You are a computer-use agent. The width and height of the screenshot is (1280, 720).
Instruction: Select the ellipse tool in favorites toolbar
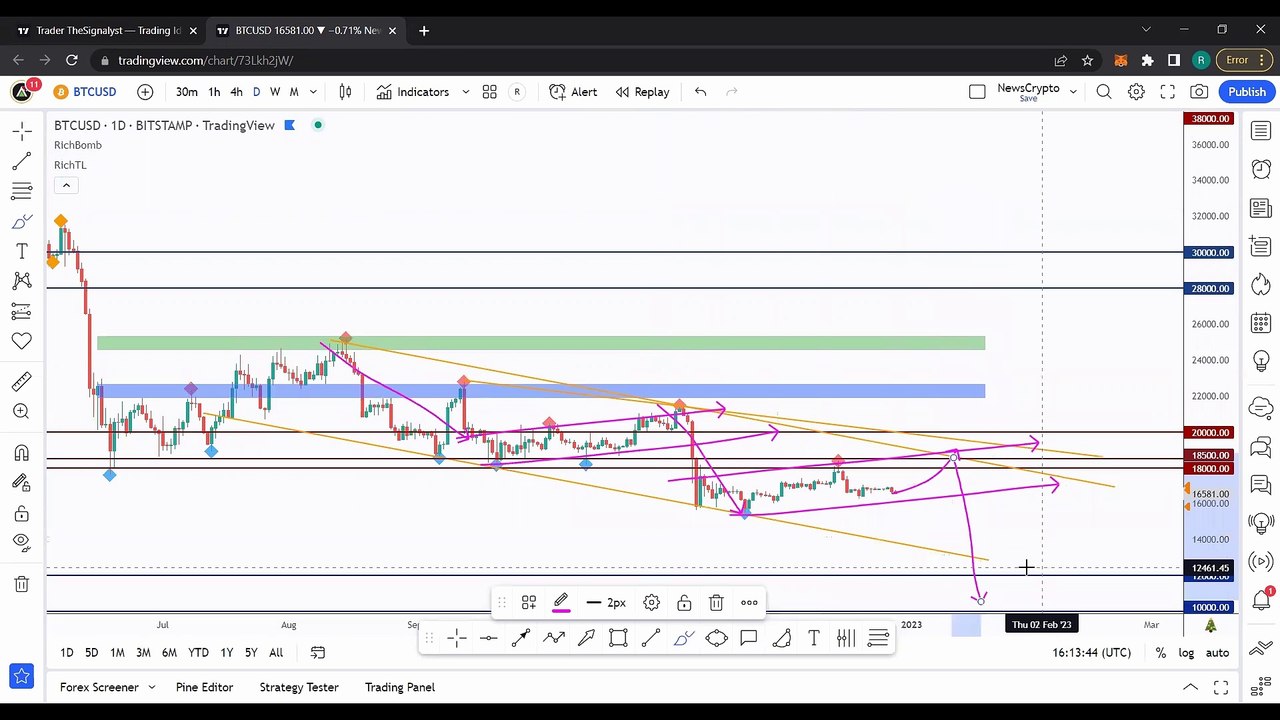click(716, 638)
